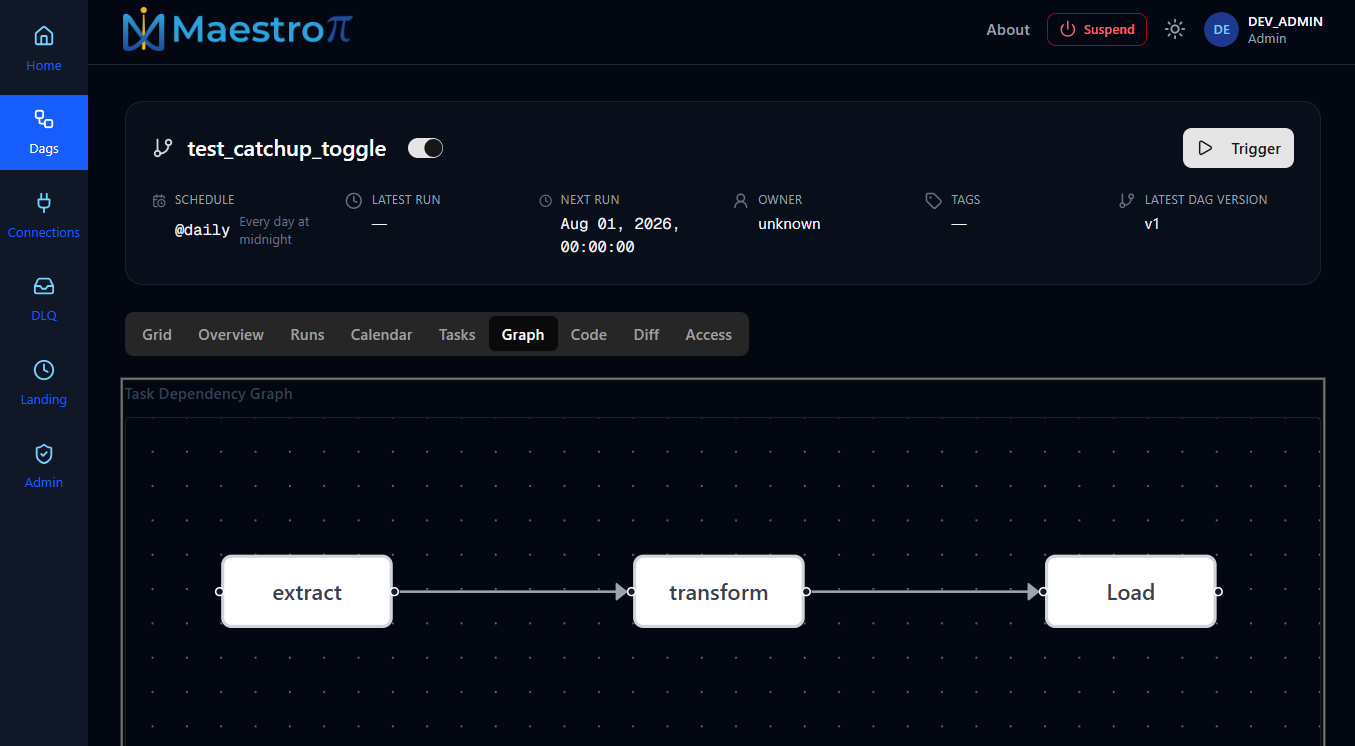
Task: Click the Task Dependency Graph heading
Action: [x=209, y=393]
